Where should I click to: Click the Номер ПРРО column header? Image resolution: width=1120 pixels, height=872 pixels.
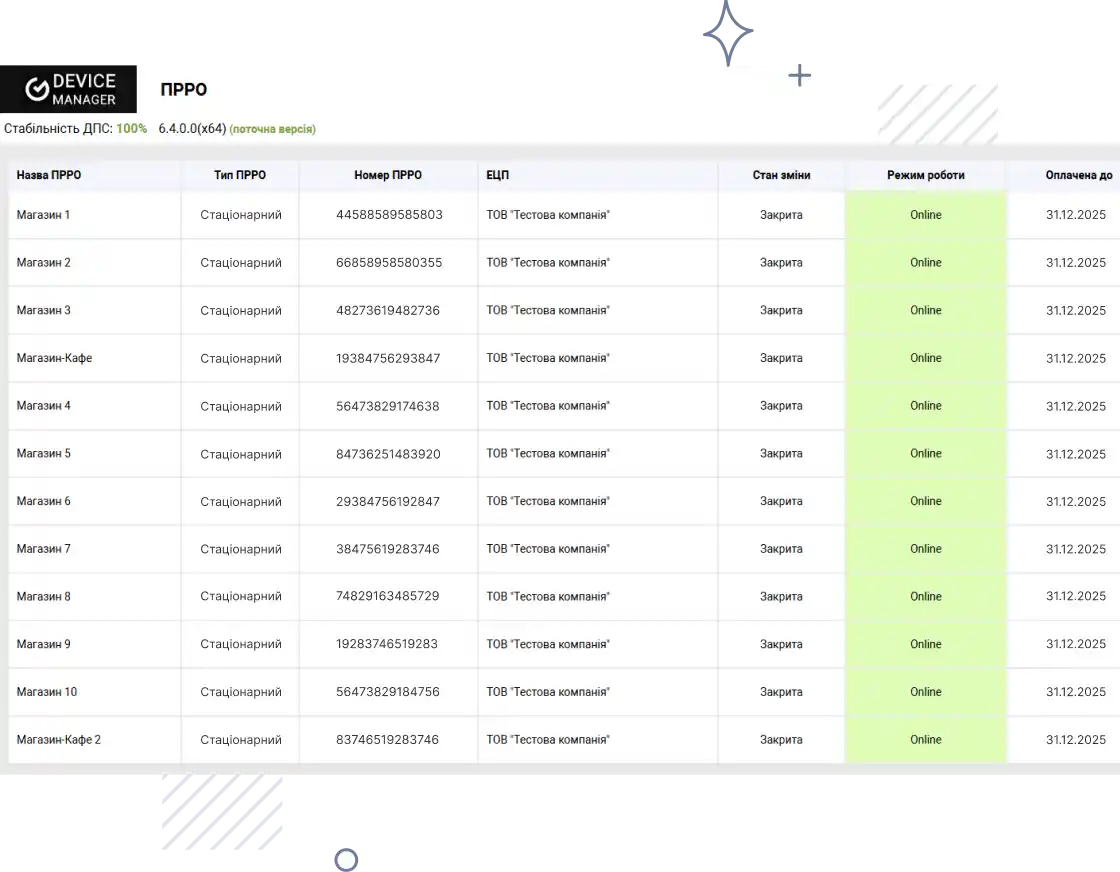pos(388,175)
